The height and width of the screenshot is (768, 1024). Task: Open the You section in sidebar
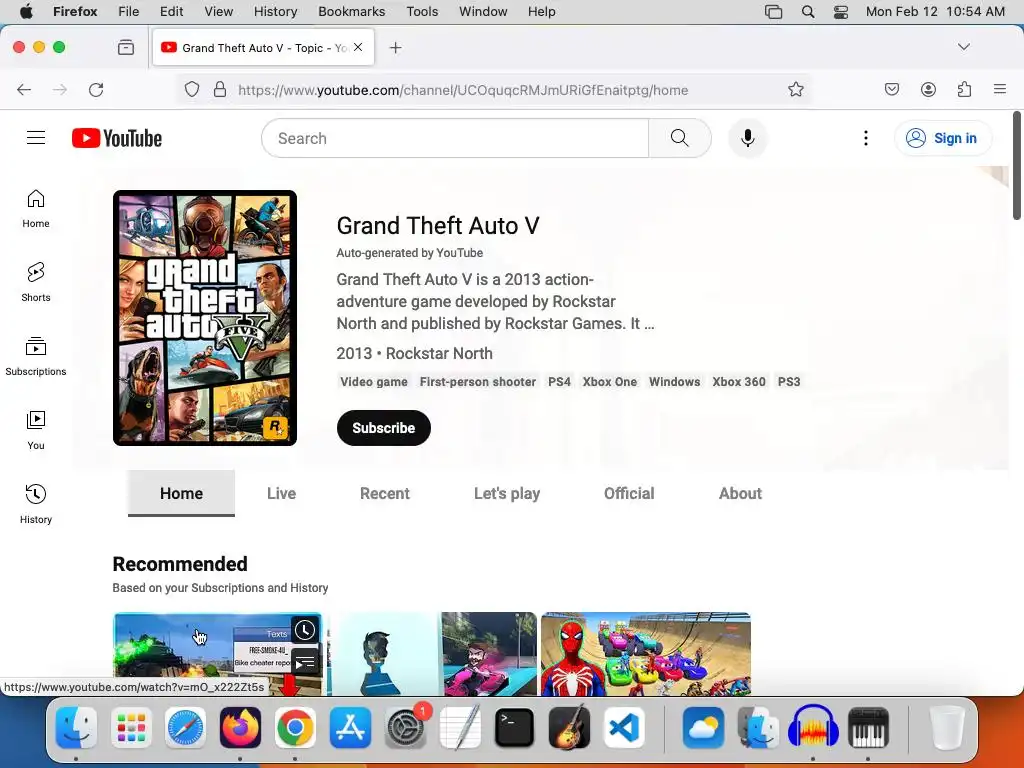36,430
